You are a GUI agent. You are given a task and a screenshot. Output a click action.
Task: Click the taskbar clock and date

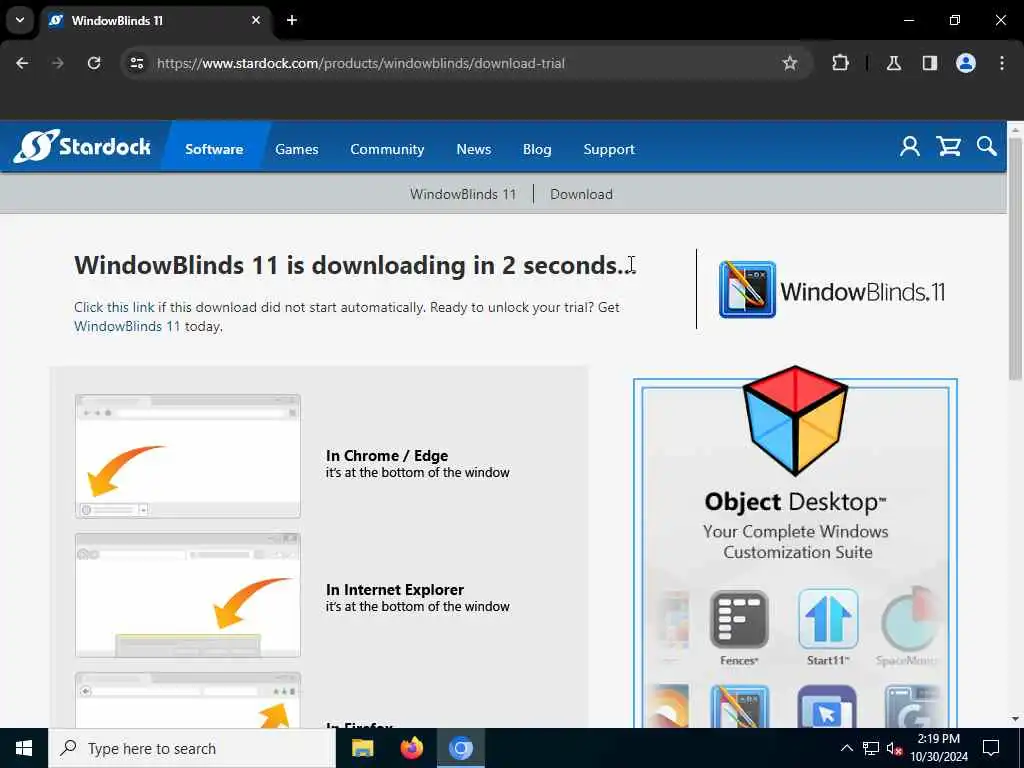939,748
